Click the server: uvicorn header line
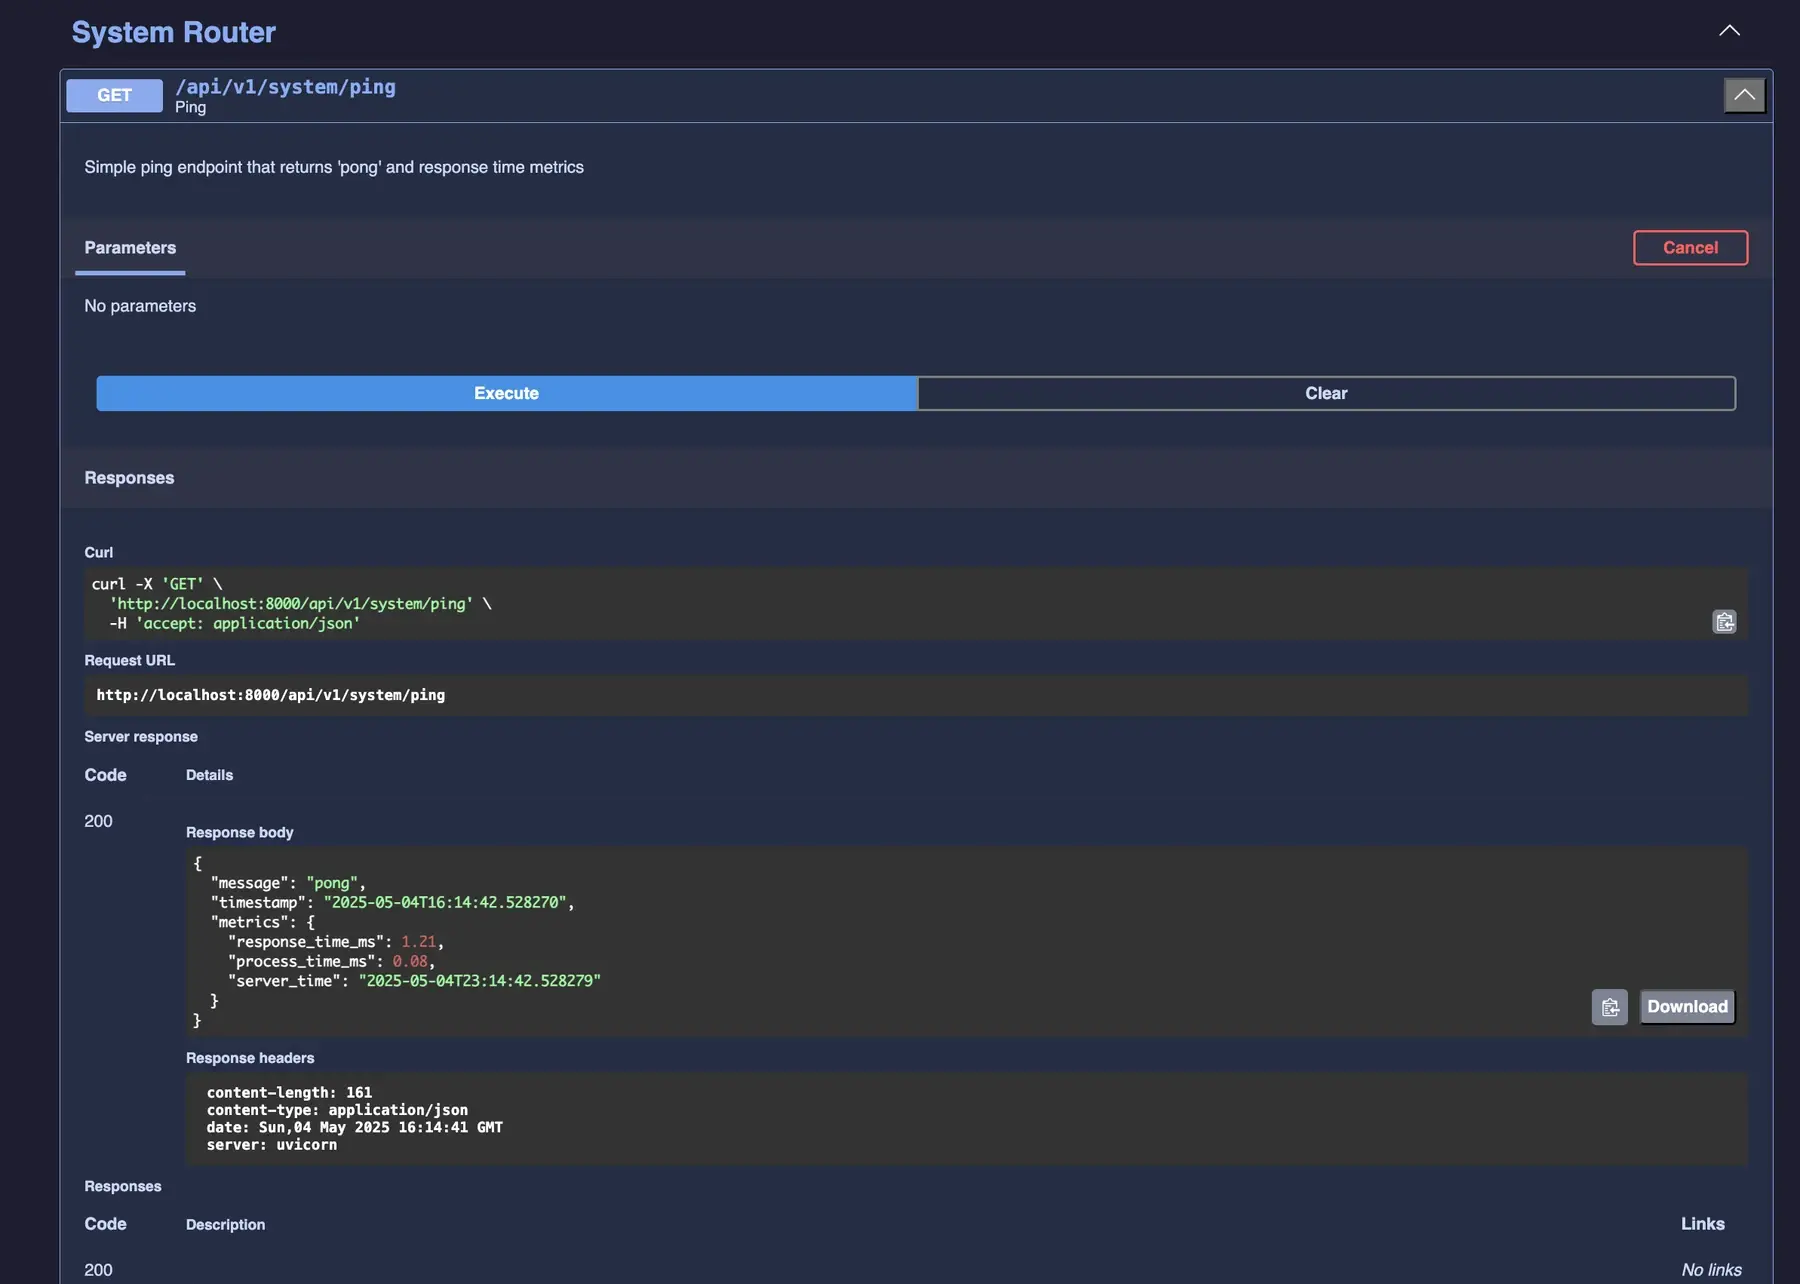Image resolution: width=1800 pixels, height=1284 pixels. [271, 1145]
